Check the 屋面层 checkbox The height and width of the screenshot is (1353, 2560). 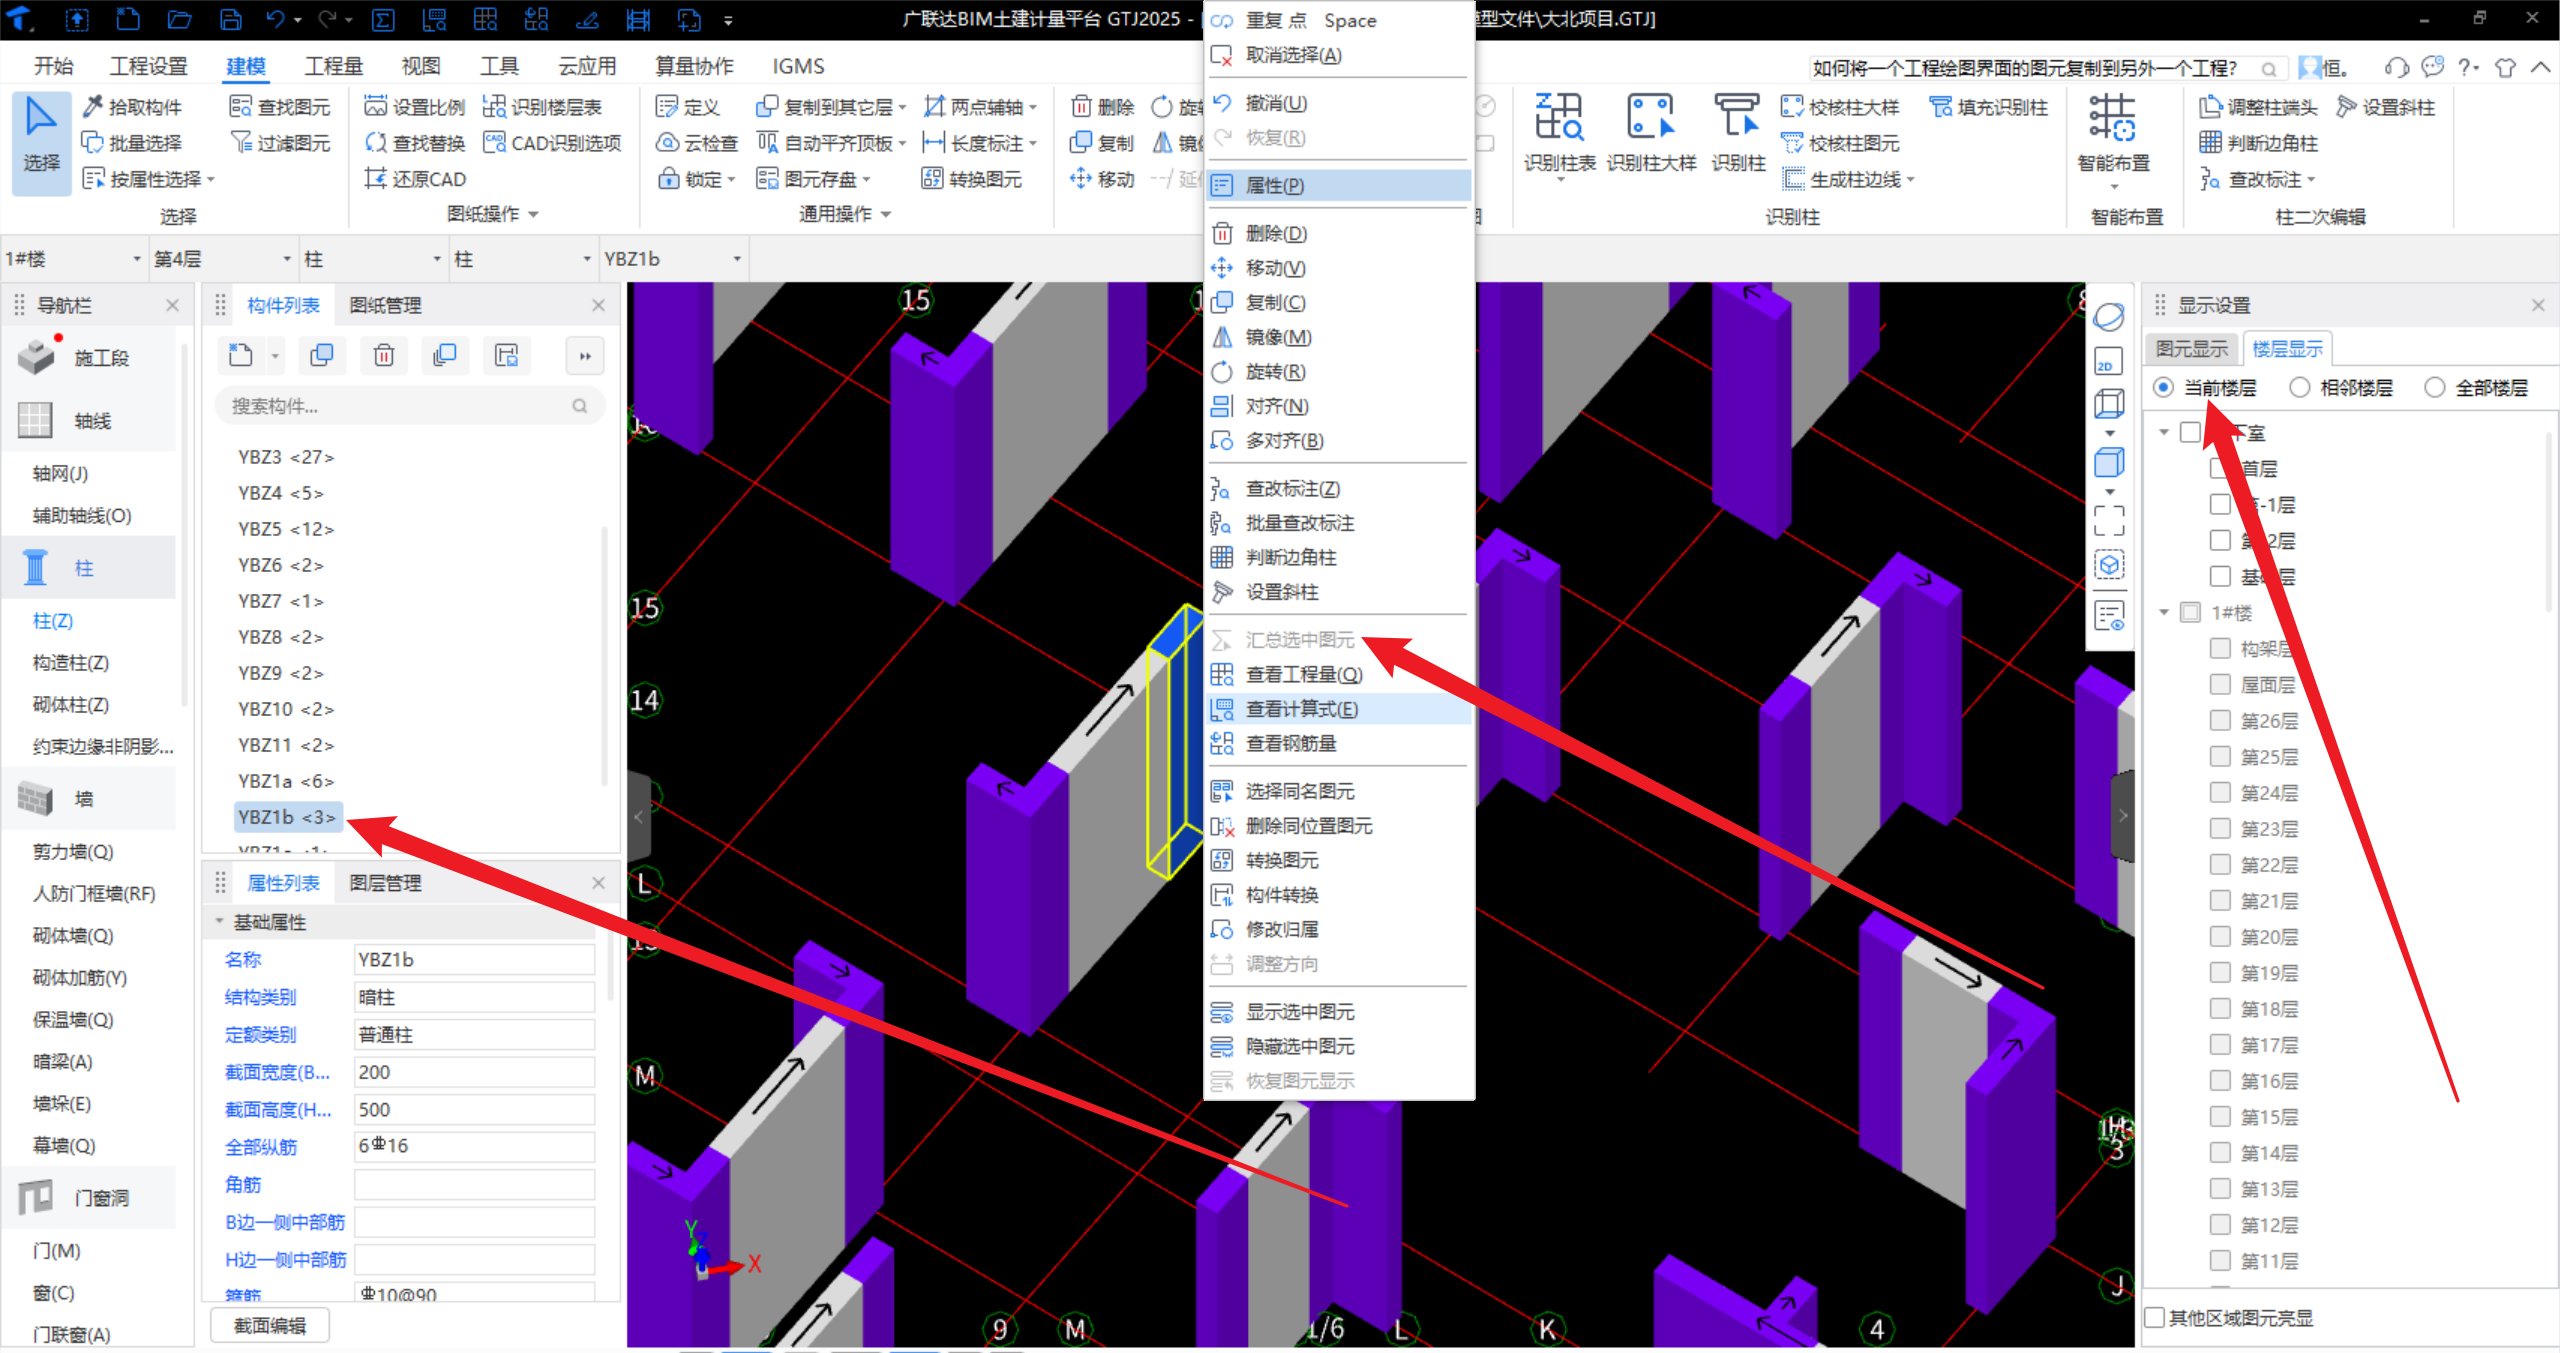click(x=2220, y=684)
